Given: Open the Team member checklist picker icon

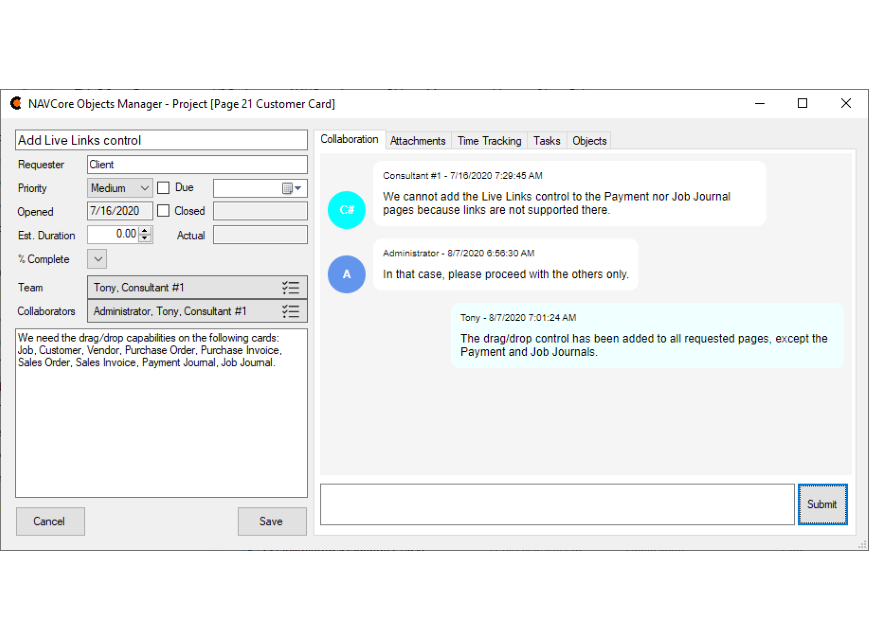Looking at the screenshot, I should [290, 288].
